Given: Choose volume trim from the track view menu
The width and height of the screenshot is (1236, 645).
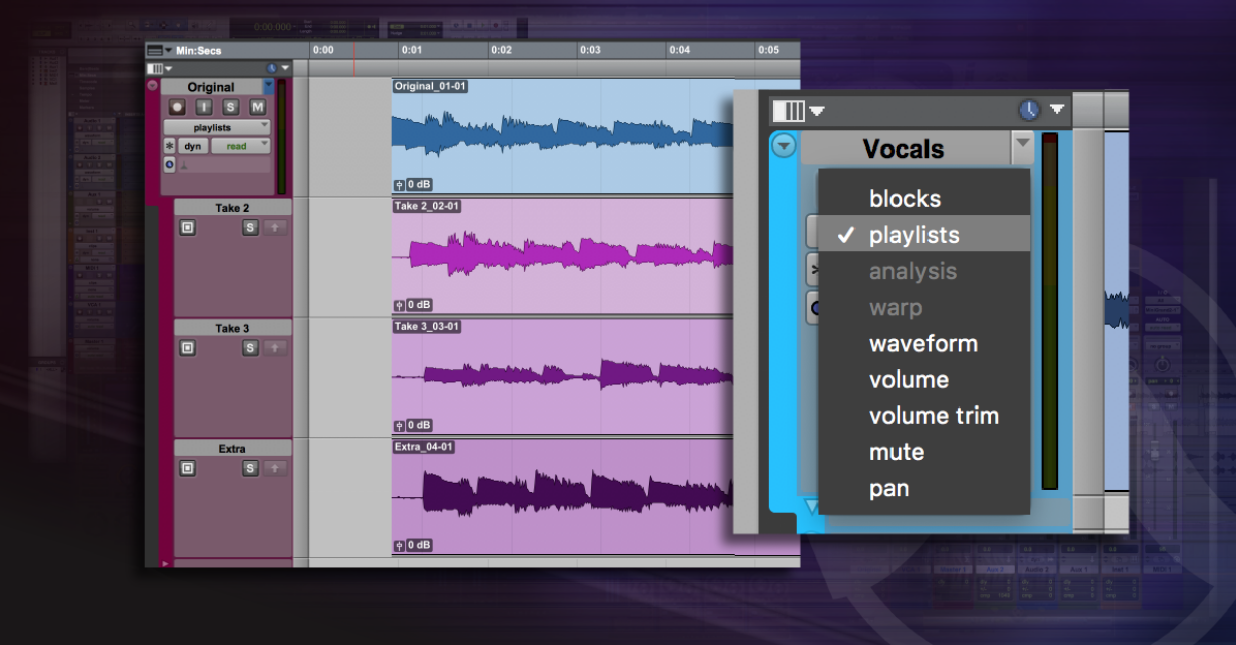Looking at the screenshot, I should (923, 415).
